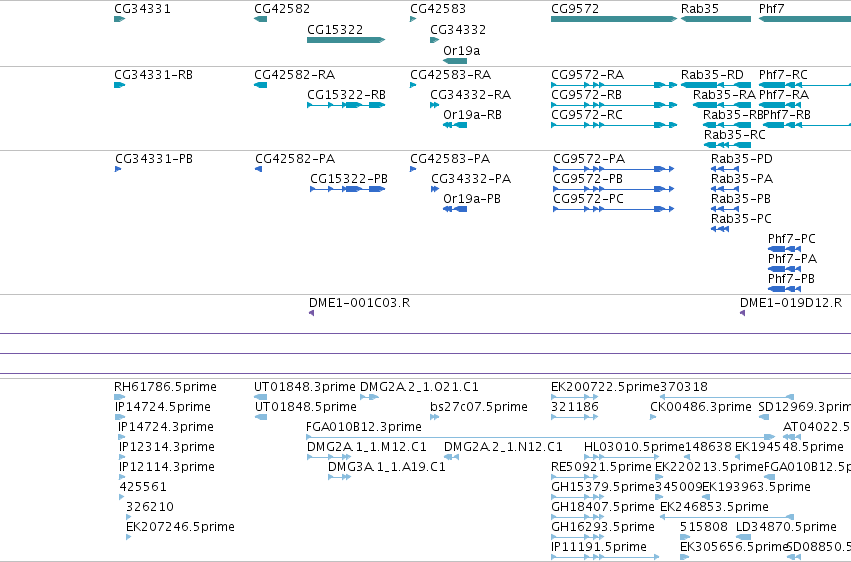Select protein CG42583-PA
This screenshot has width=851, height=562.
(x=450, y=159)
